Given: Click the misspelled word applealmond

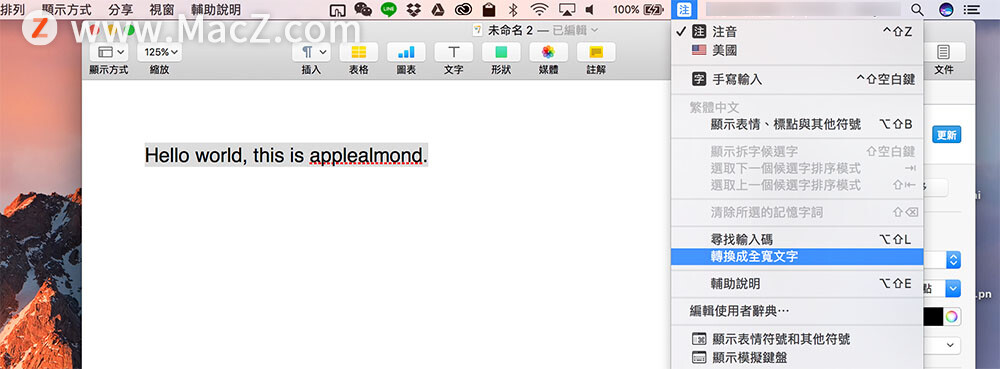Looking at the screenshot, I should 366,155.
